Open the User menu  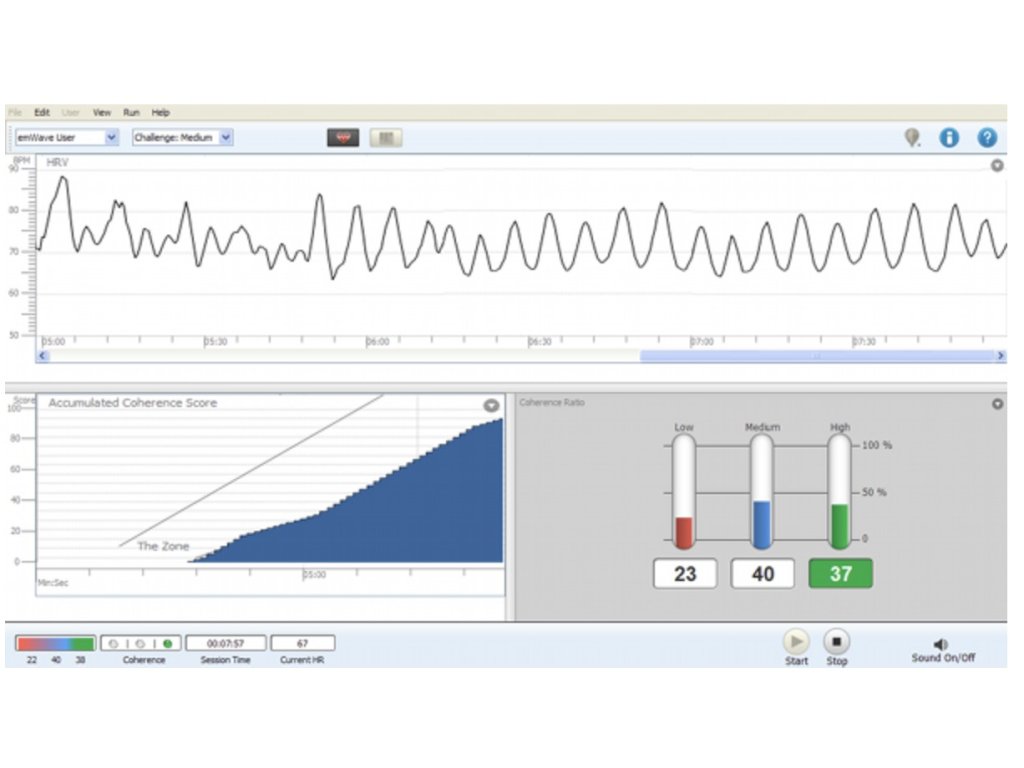71,112
